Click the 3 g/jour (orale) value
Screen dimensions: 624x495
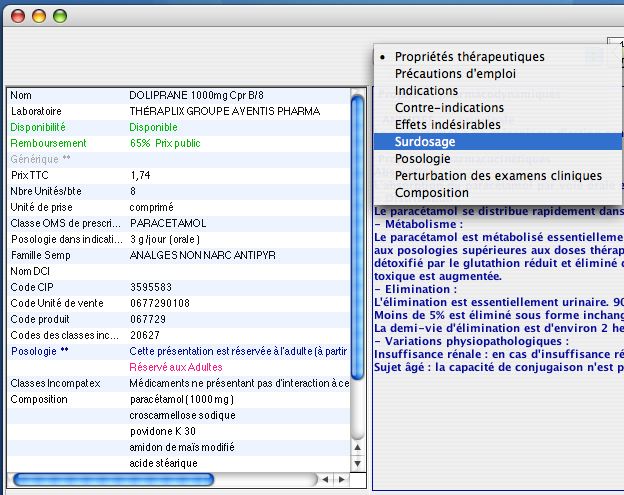pyautogui.click(x=165, y=239)
